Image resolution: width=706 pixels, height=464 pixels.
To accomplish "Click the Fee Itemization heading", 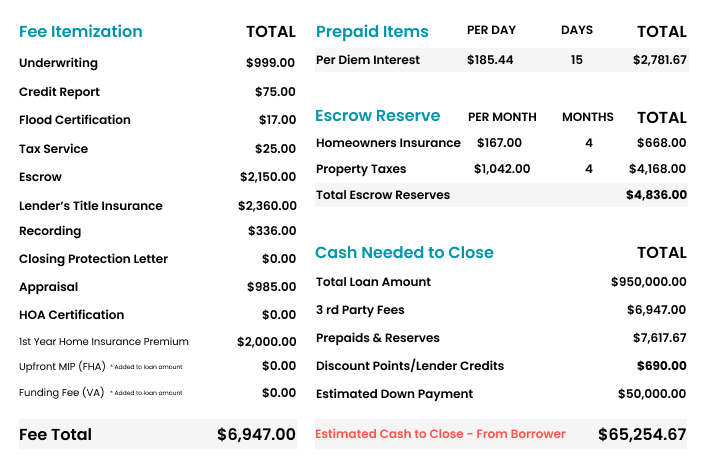I will (81, 31).
